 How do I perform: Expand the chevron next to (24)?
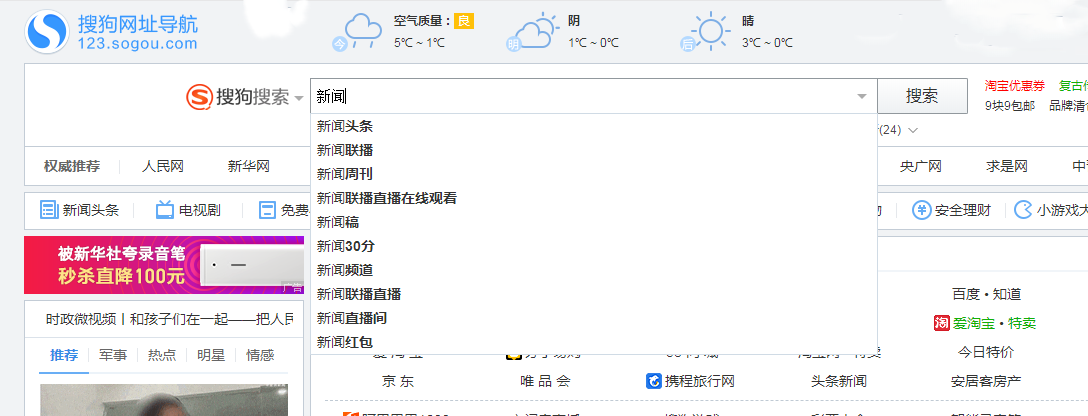tap(913, 130)
